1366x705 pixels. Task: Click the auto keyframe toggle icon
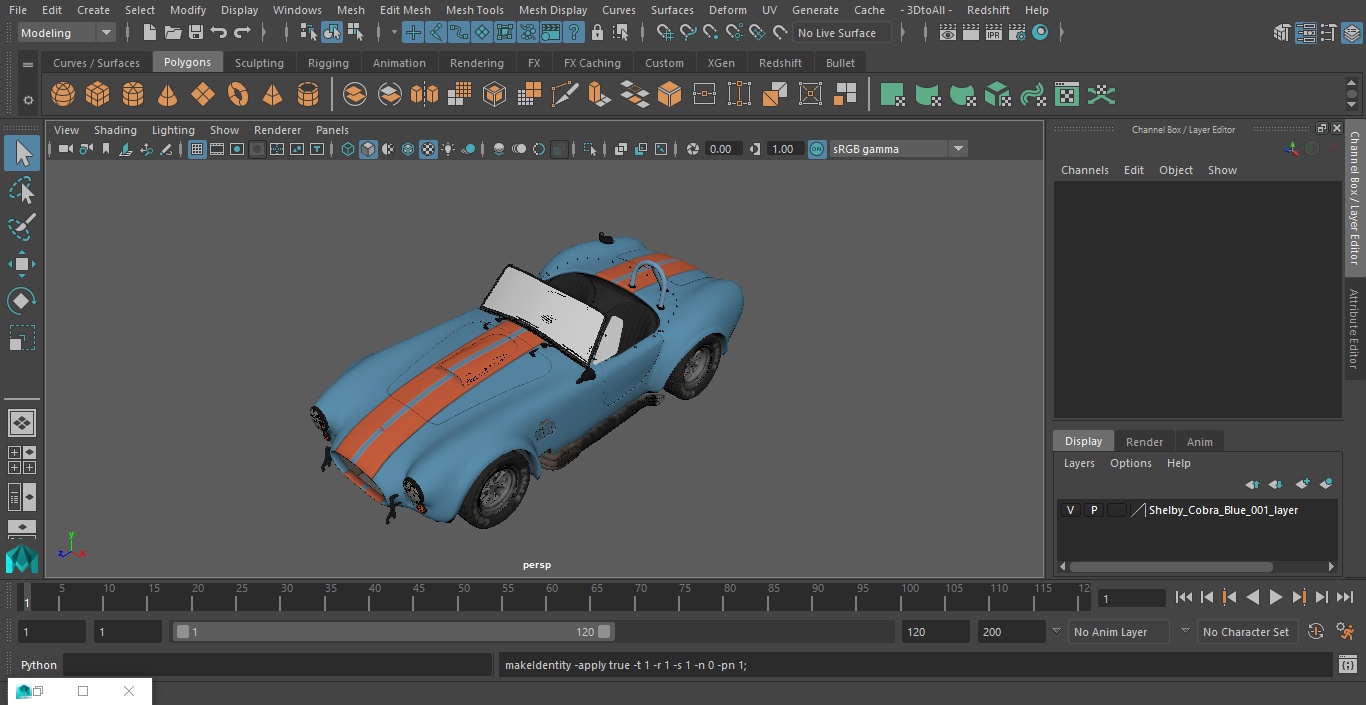(x=1316, y=632)
